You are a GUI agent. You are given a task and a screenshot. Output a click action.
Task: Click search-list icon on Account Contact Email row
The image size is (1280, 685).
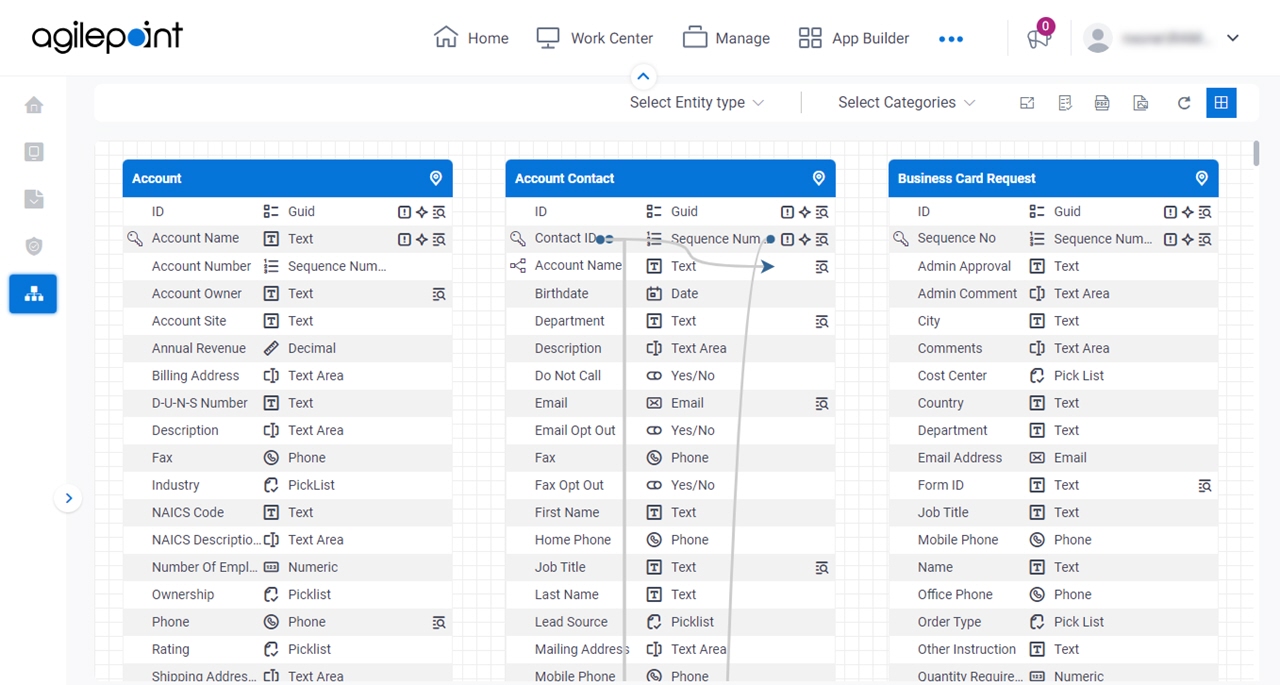tap(822, 403)
